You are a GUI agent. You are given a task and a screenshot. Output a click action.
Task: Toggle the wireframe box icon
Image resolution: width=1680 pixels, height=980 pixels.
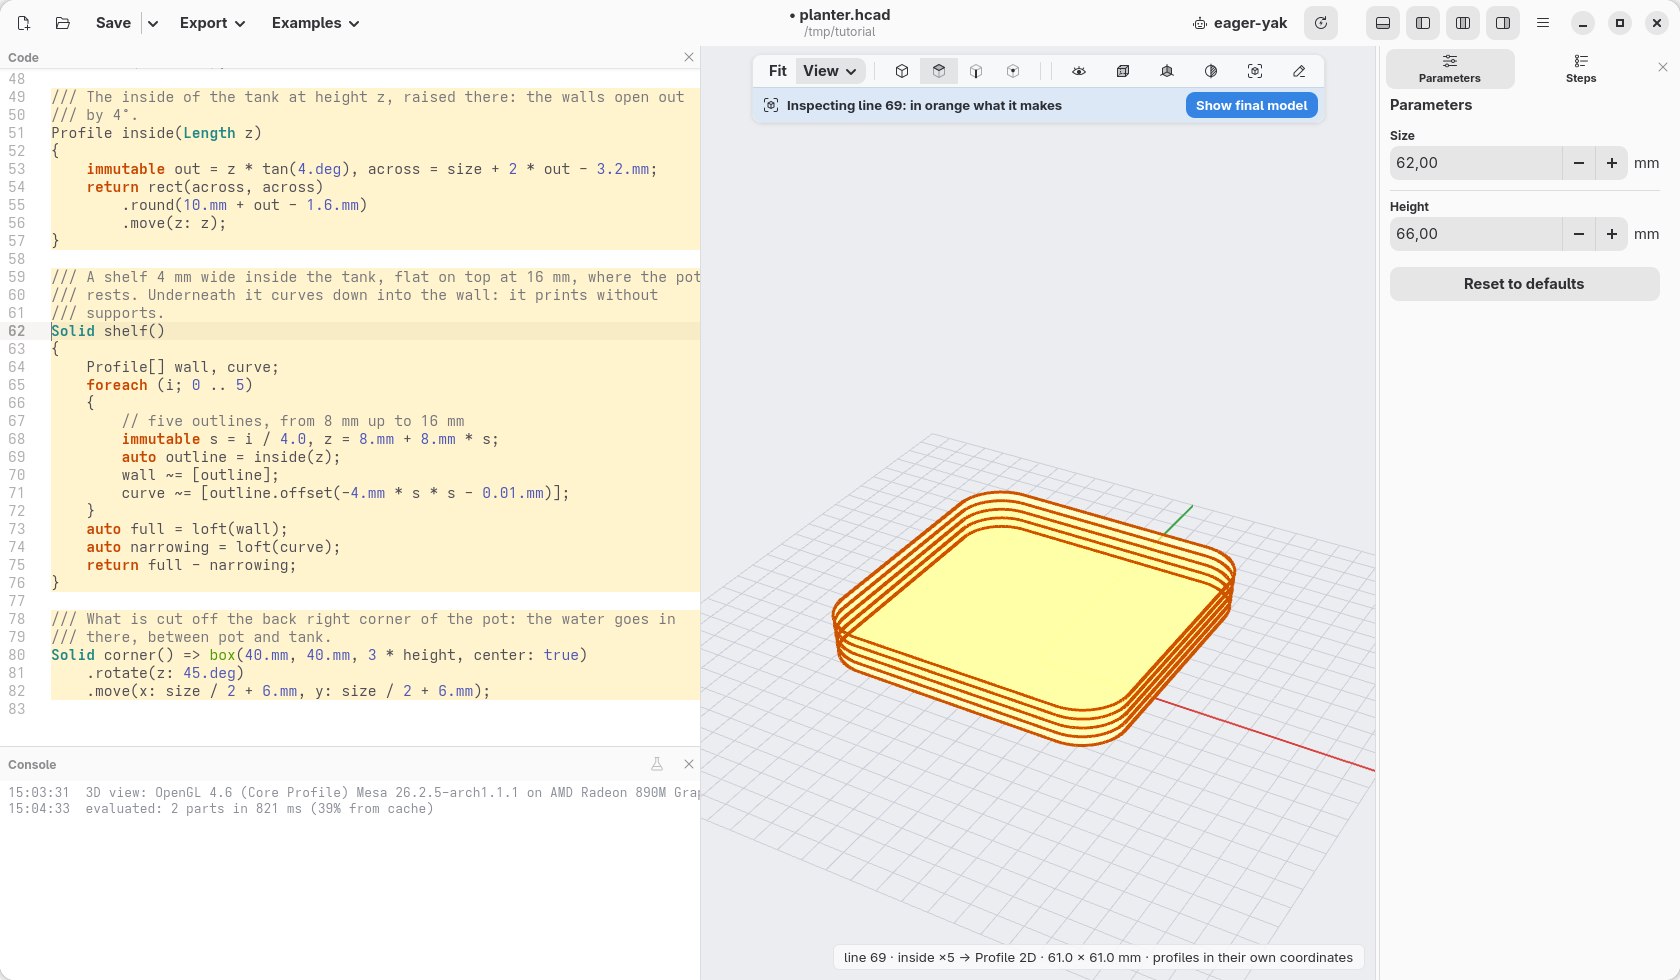click(x=1123, y=71)
